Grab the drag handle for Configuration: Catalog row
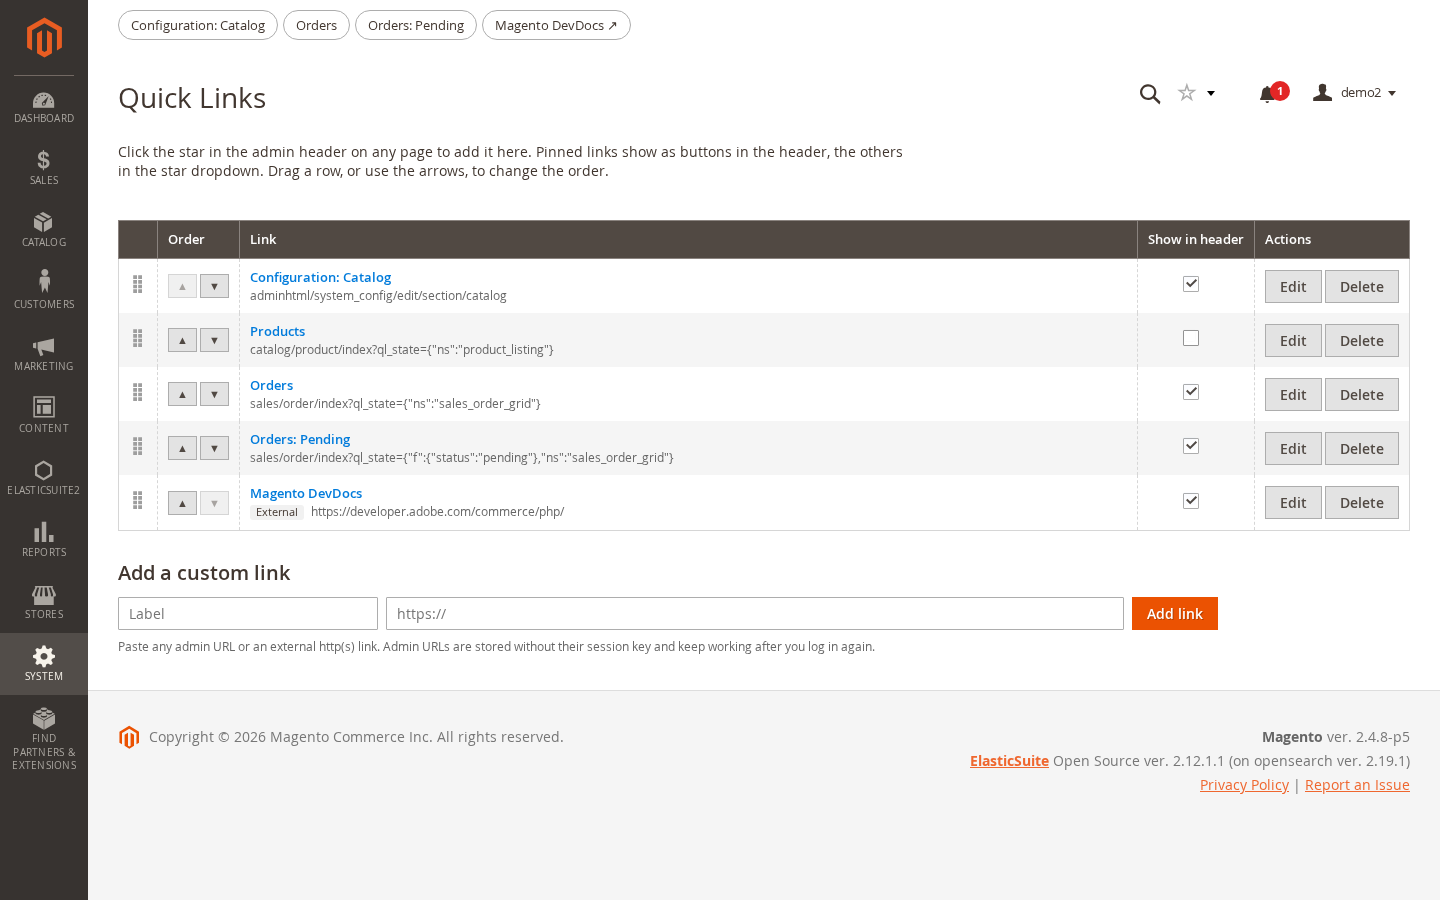 pyautogui.click(x=138, y=285)
